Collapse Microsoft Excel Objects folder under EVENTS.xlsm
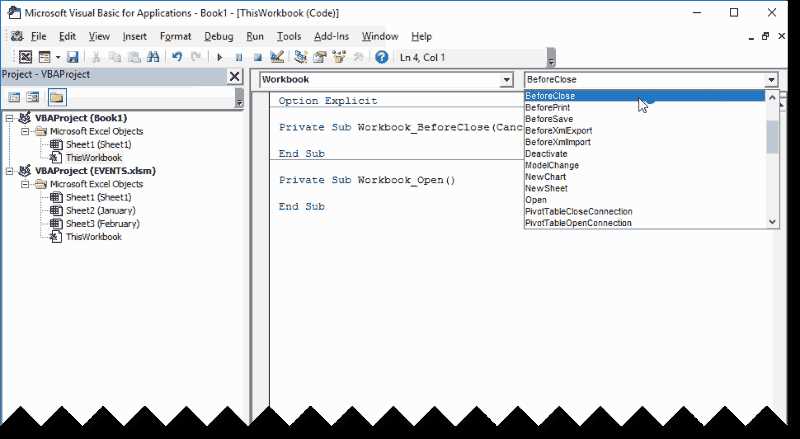Screen dimensions: 800x439 click(24, 184)
